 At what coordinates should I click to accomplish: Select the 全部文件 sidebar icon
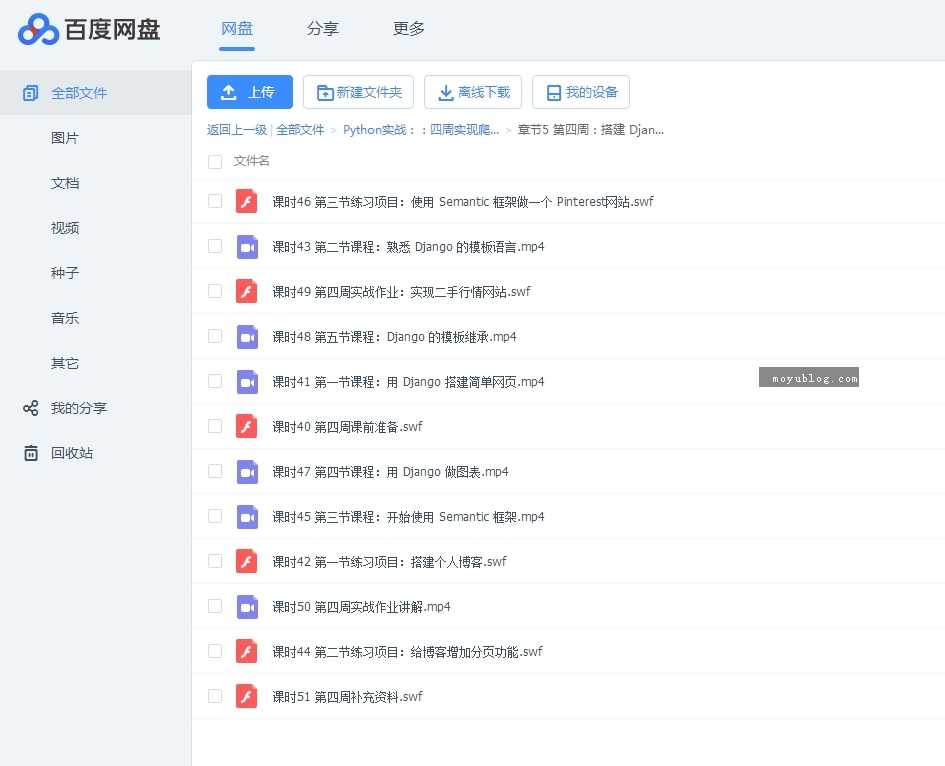coord(29,92)
